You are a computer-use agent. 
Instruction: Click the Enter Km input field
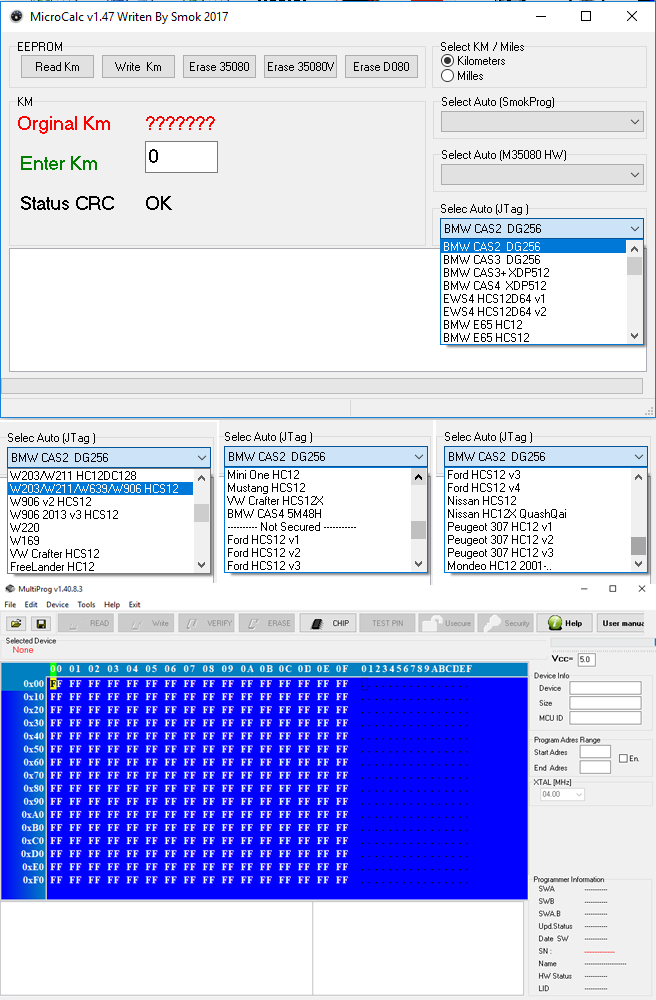click(x=181, y=157)
